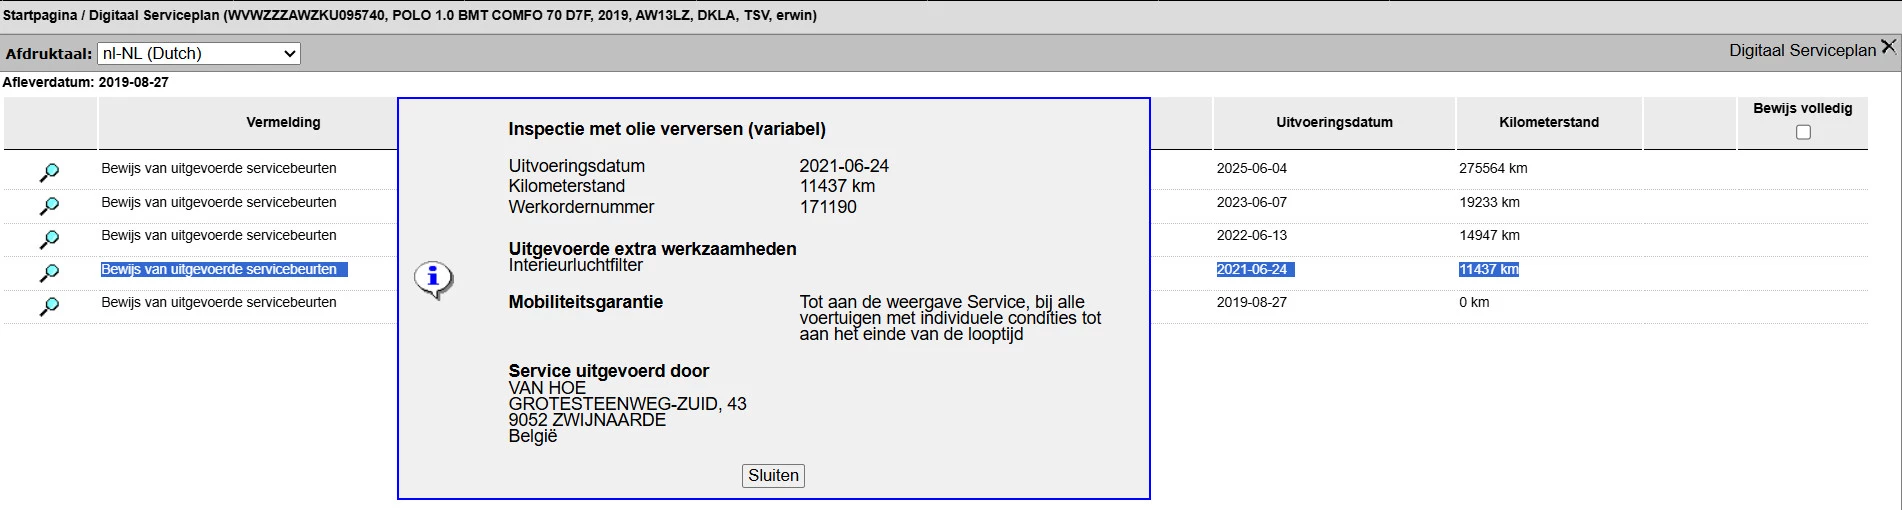Click the blue info bubble icon in dialog

(433, 279)
